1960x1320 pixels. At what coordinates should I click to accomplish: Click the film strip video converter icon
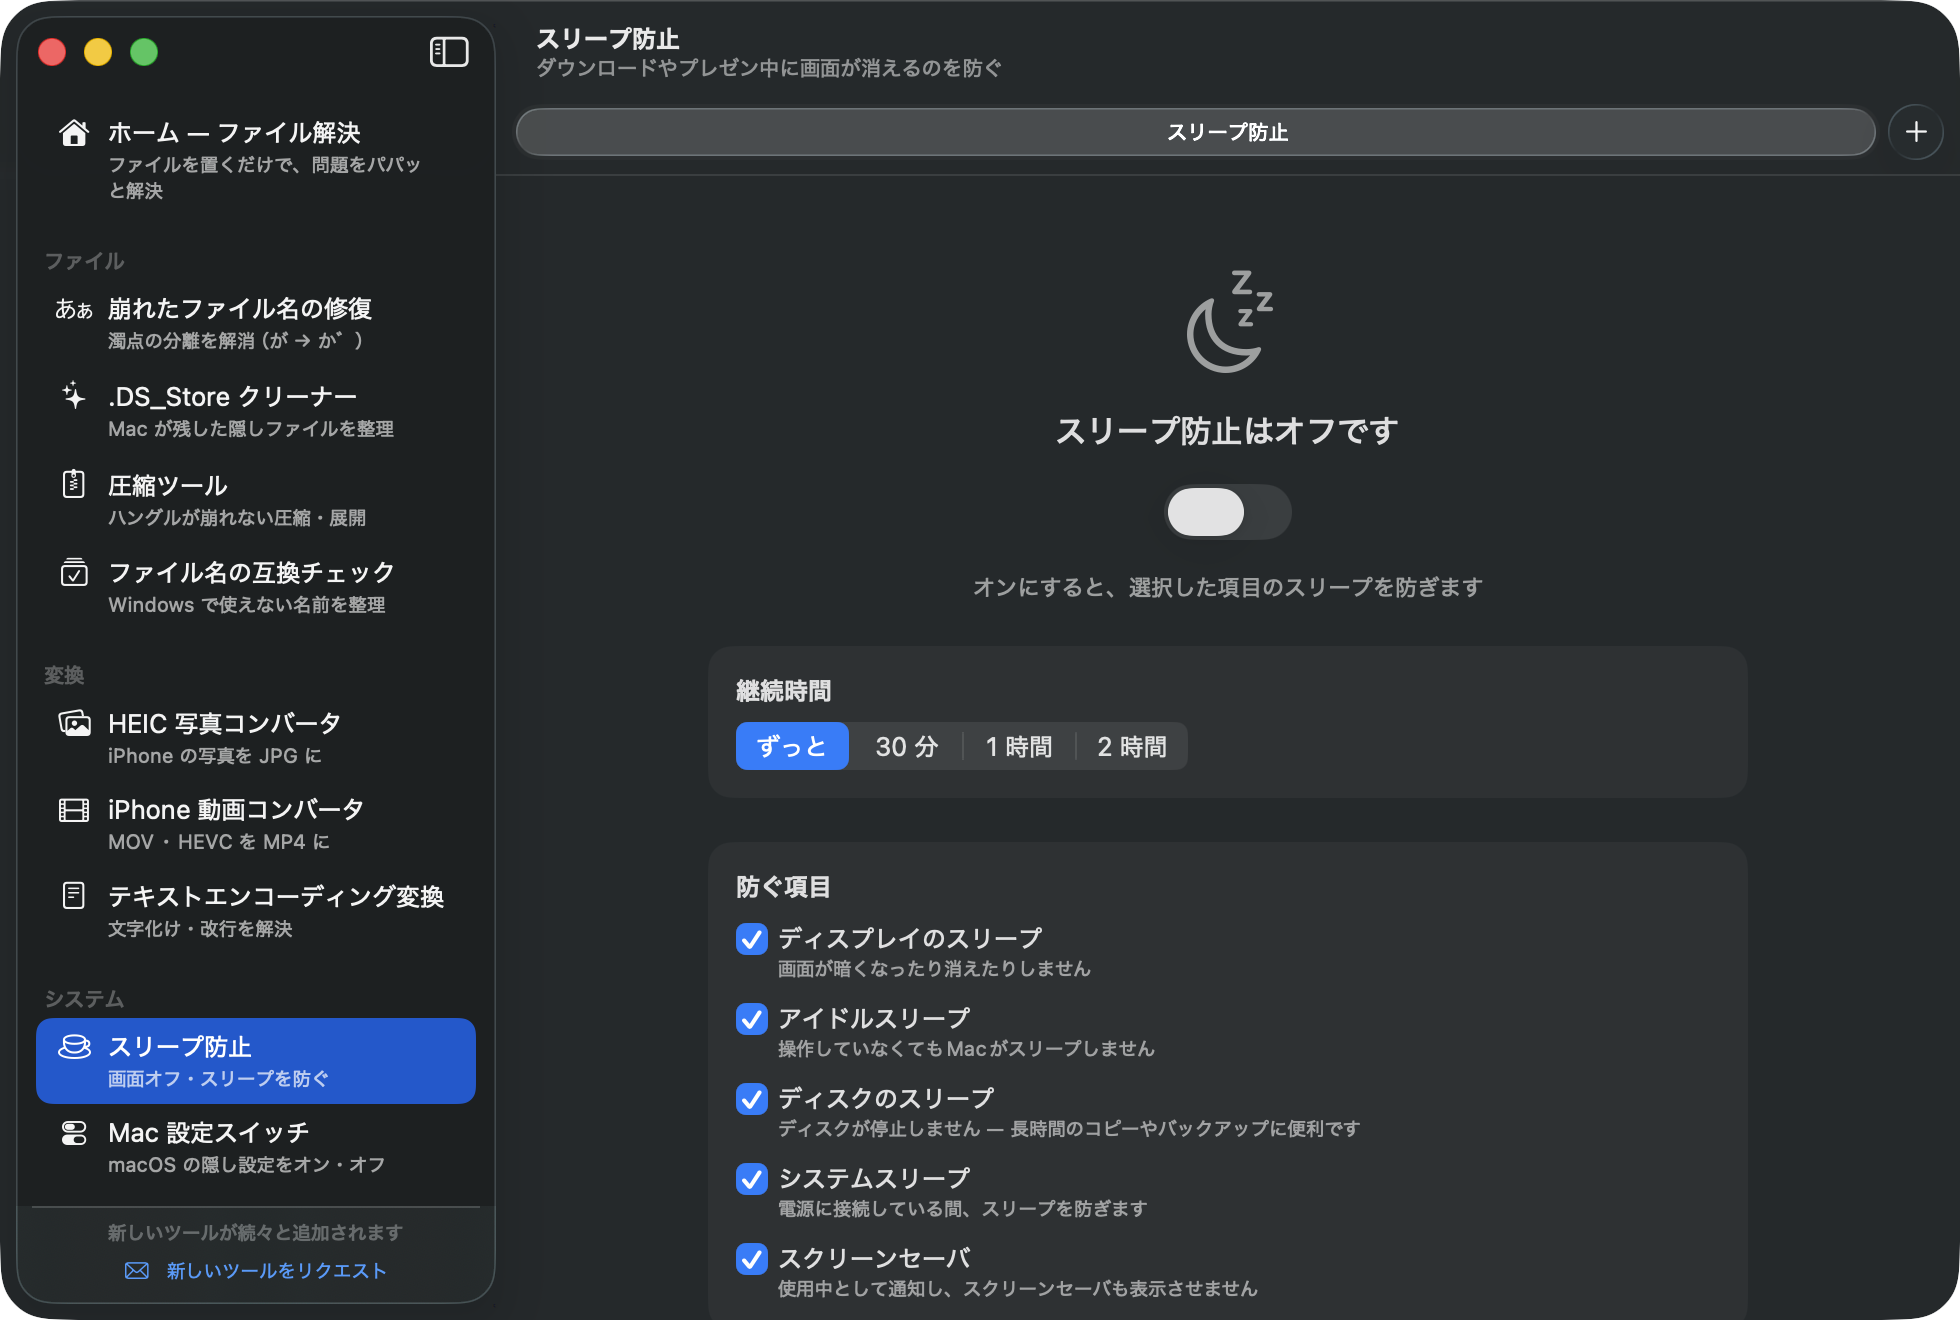pyautogui.click(x=74, y=810)
